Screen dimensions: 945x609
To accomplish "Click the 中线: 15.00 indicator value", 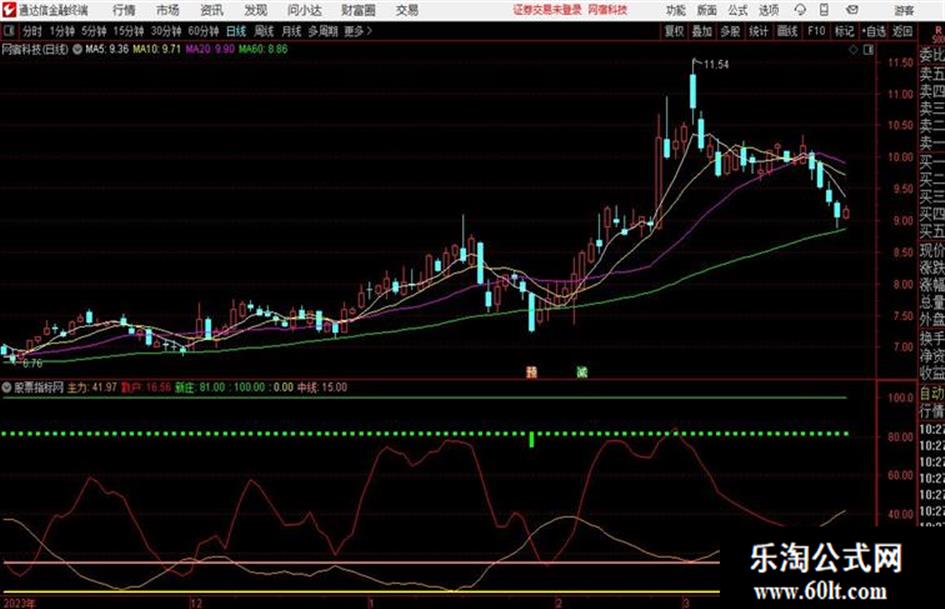I will (x=322, y=387).
